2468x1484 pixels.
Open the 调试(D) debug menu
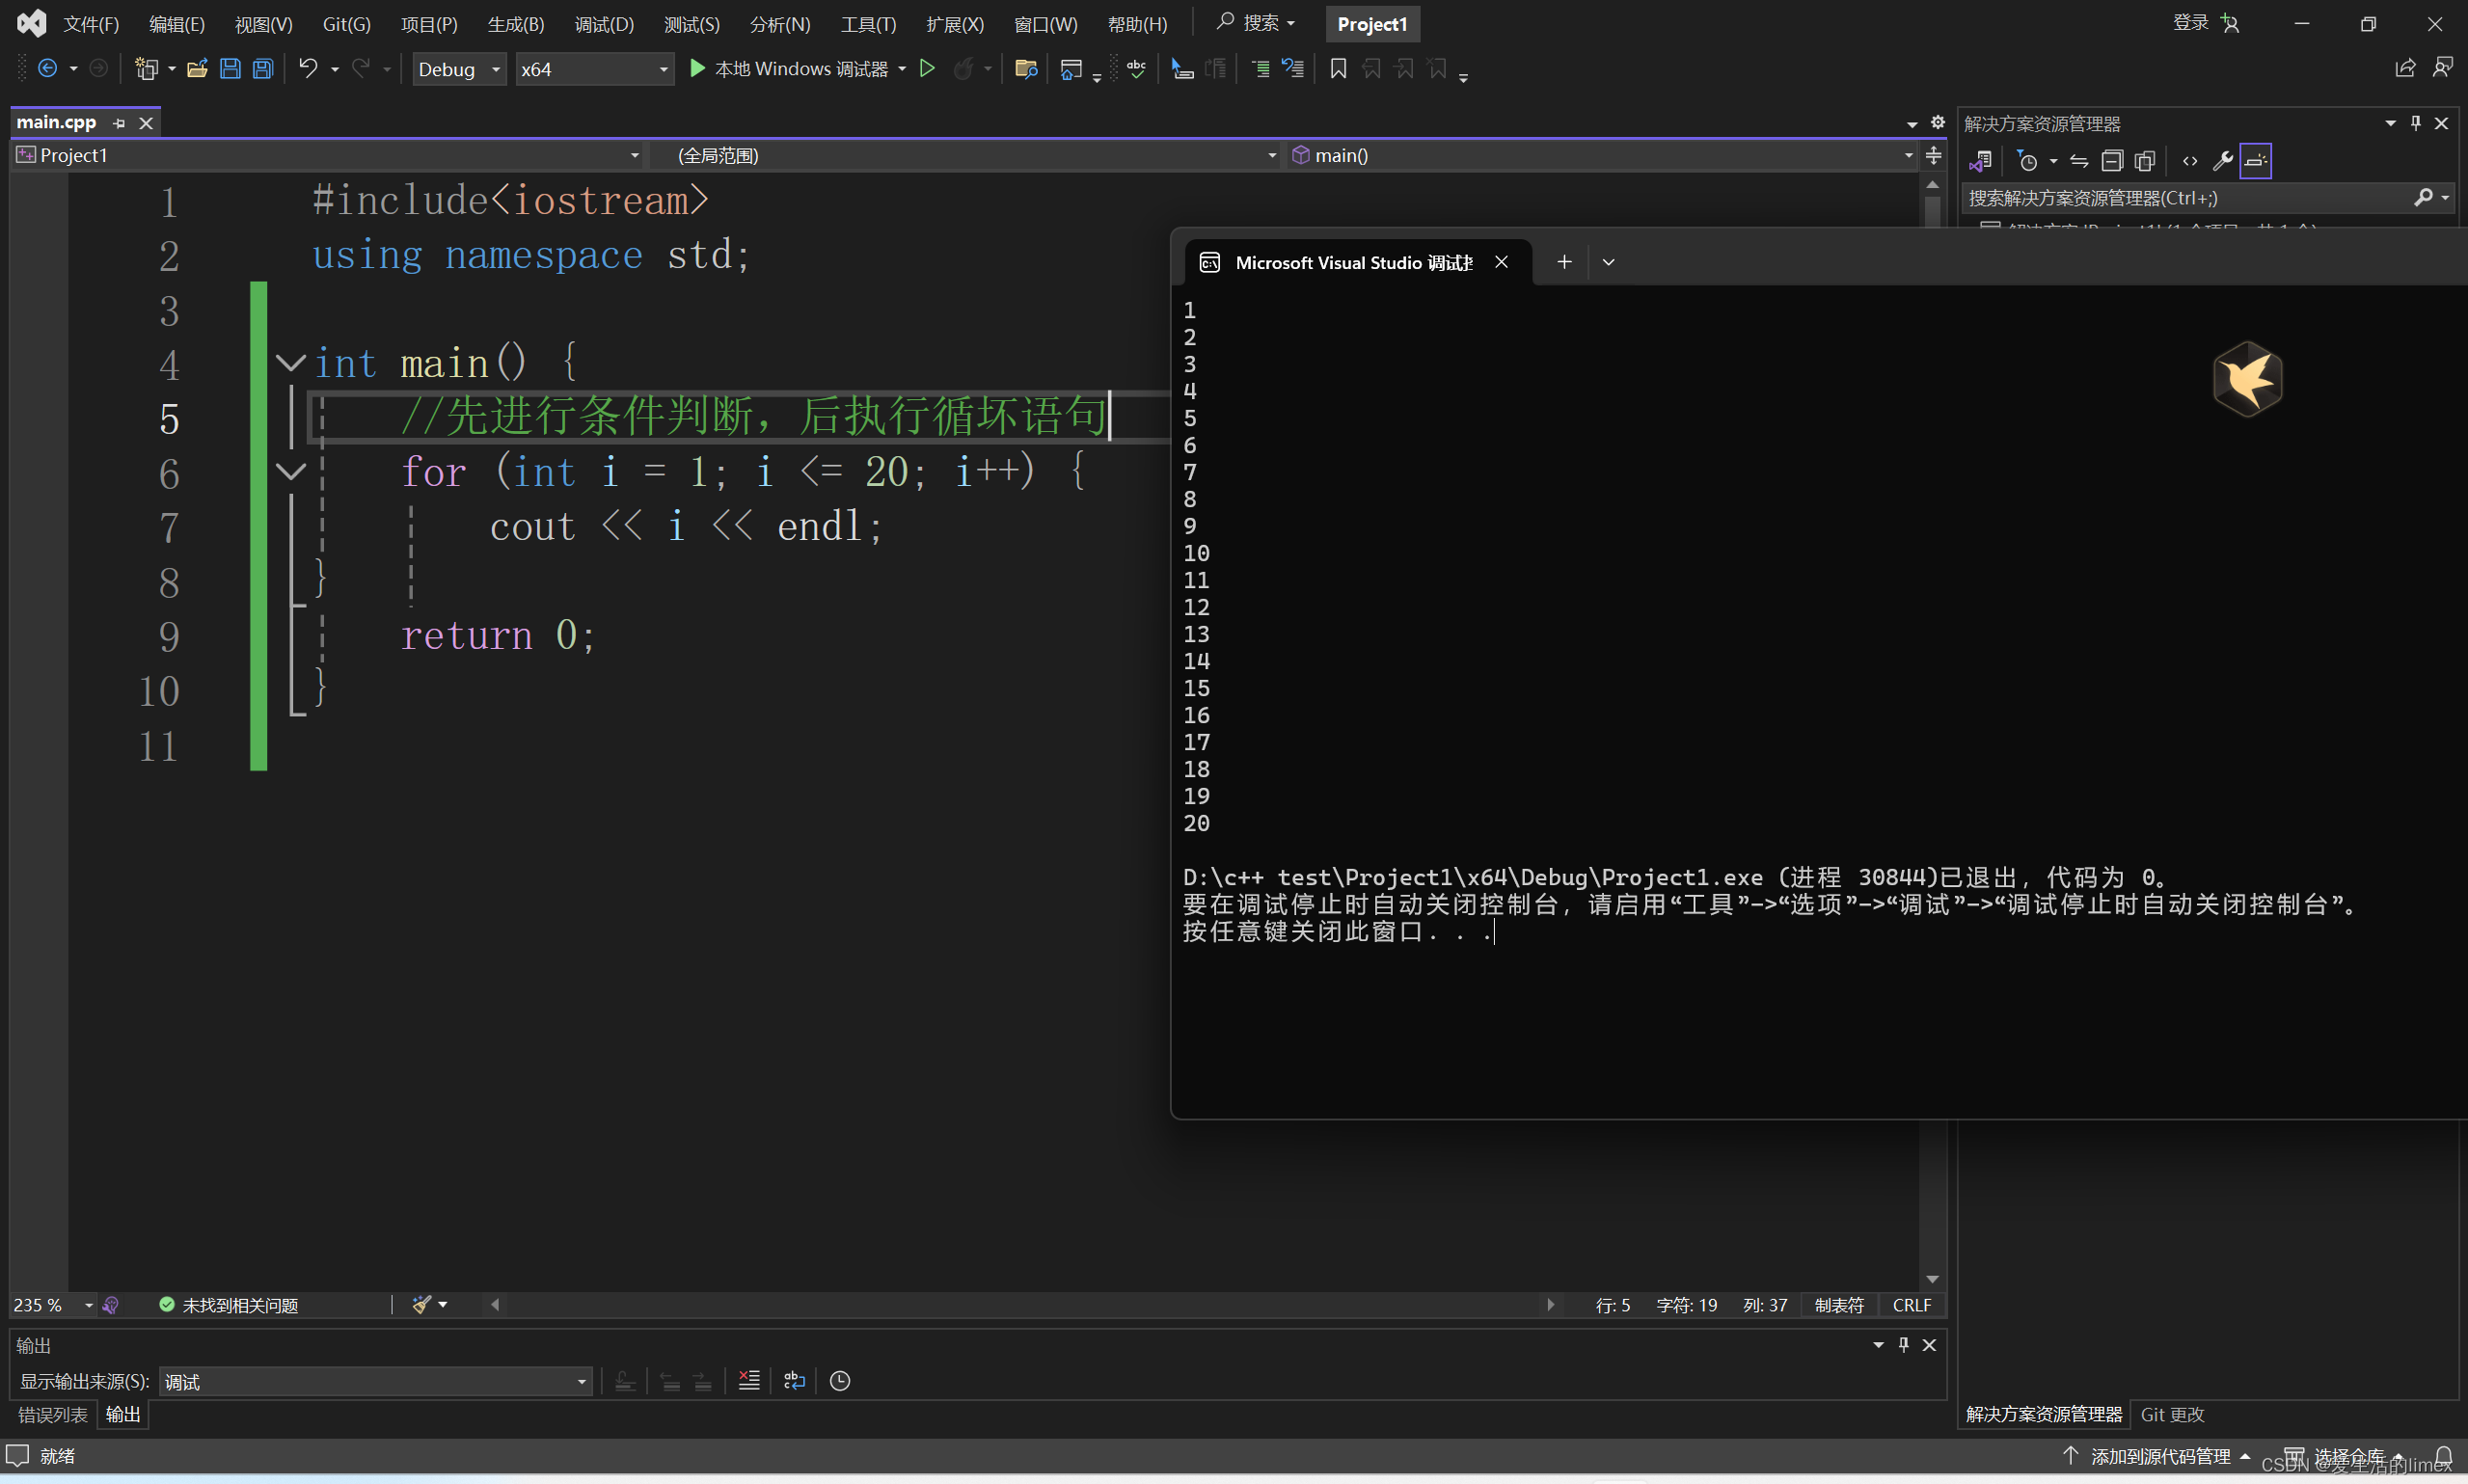tap(604, 24)
